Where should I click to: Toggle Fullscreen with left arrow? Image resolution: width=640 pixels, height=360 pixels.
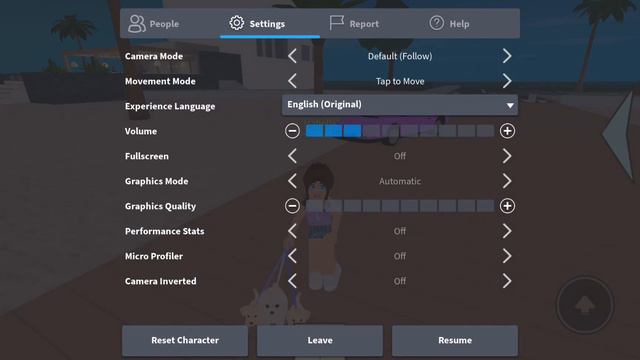coord(292,156)
